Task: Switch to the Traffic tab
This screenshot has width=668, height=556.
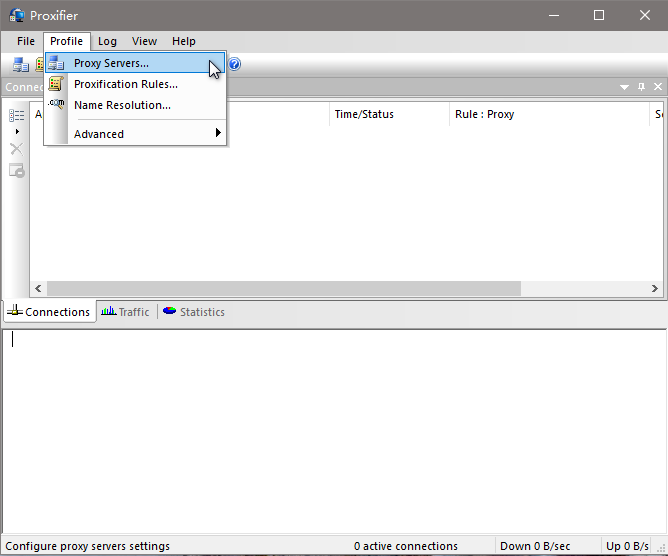Action: click(126, 312)
